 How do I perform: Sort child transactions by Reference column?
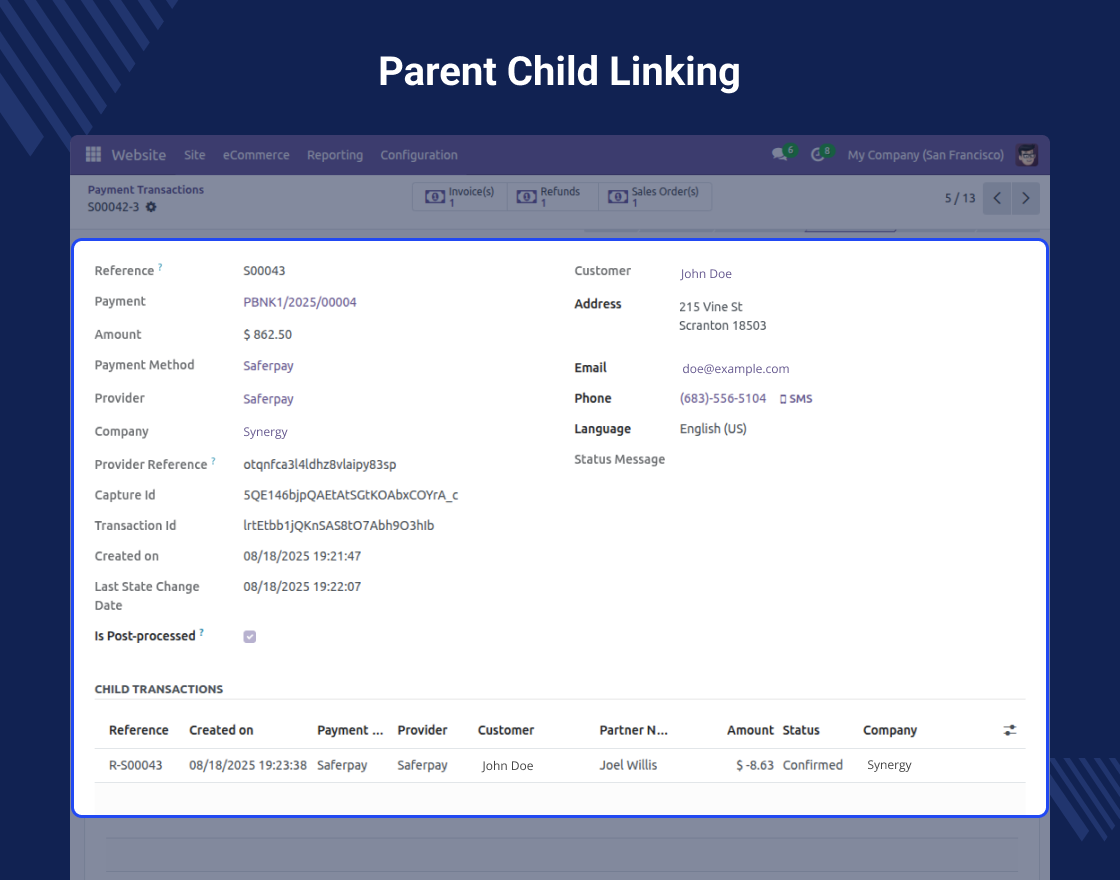tap(139, 730)
